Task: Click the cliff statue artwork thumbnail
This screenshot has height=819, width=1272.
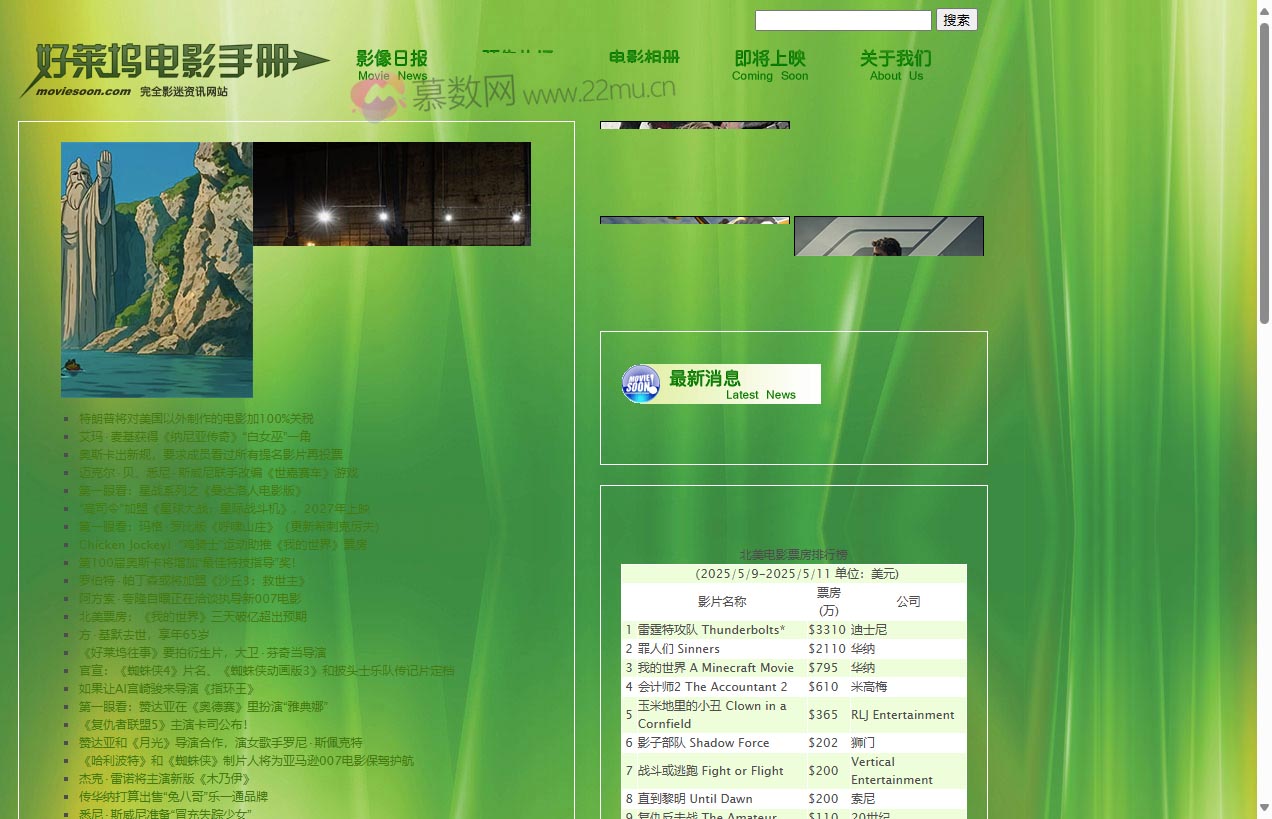Action: 156,269
